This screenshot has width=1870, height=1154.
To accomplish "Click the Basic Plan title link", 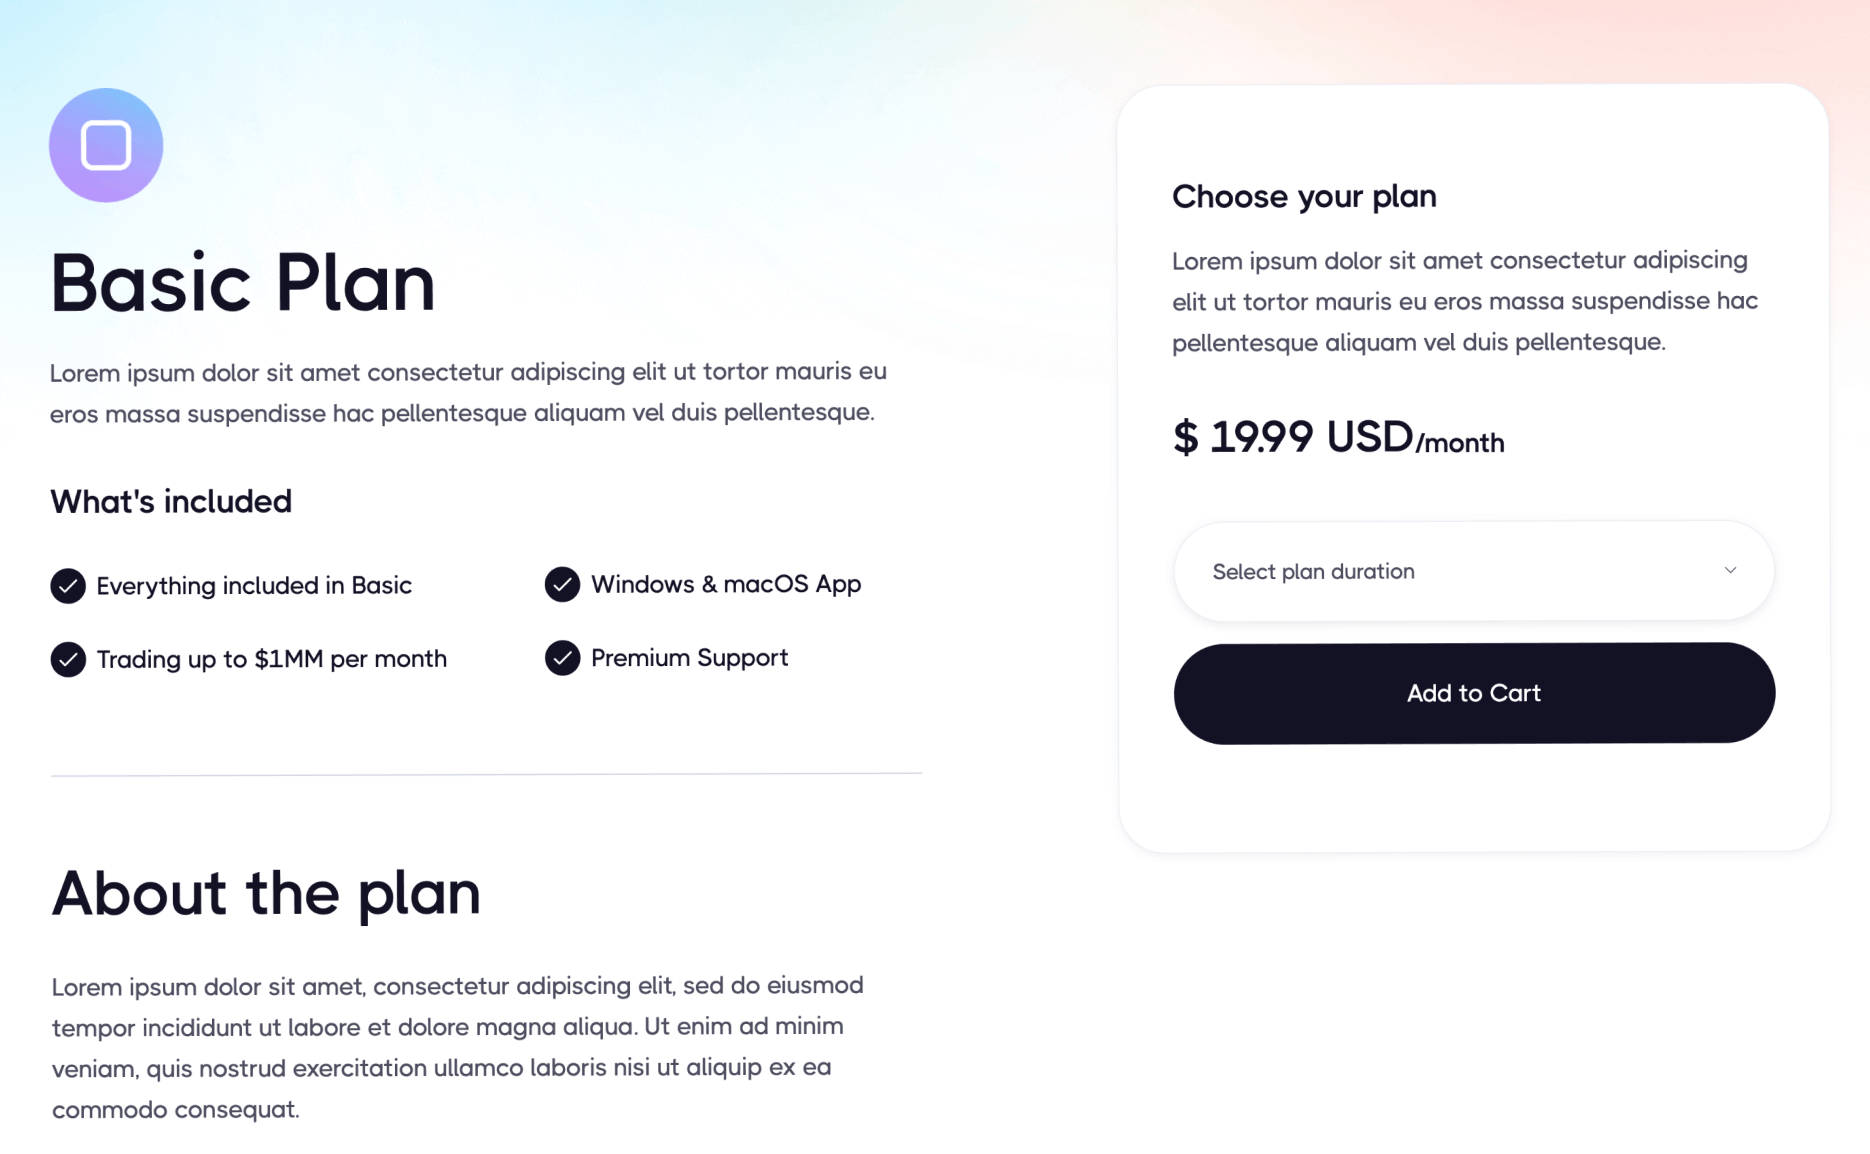I will pos(242,283).
